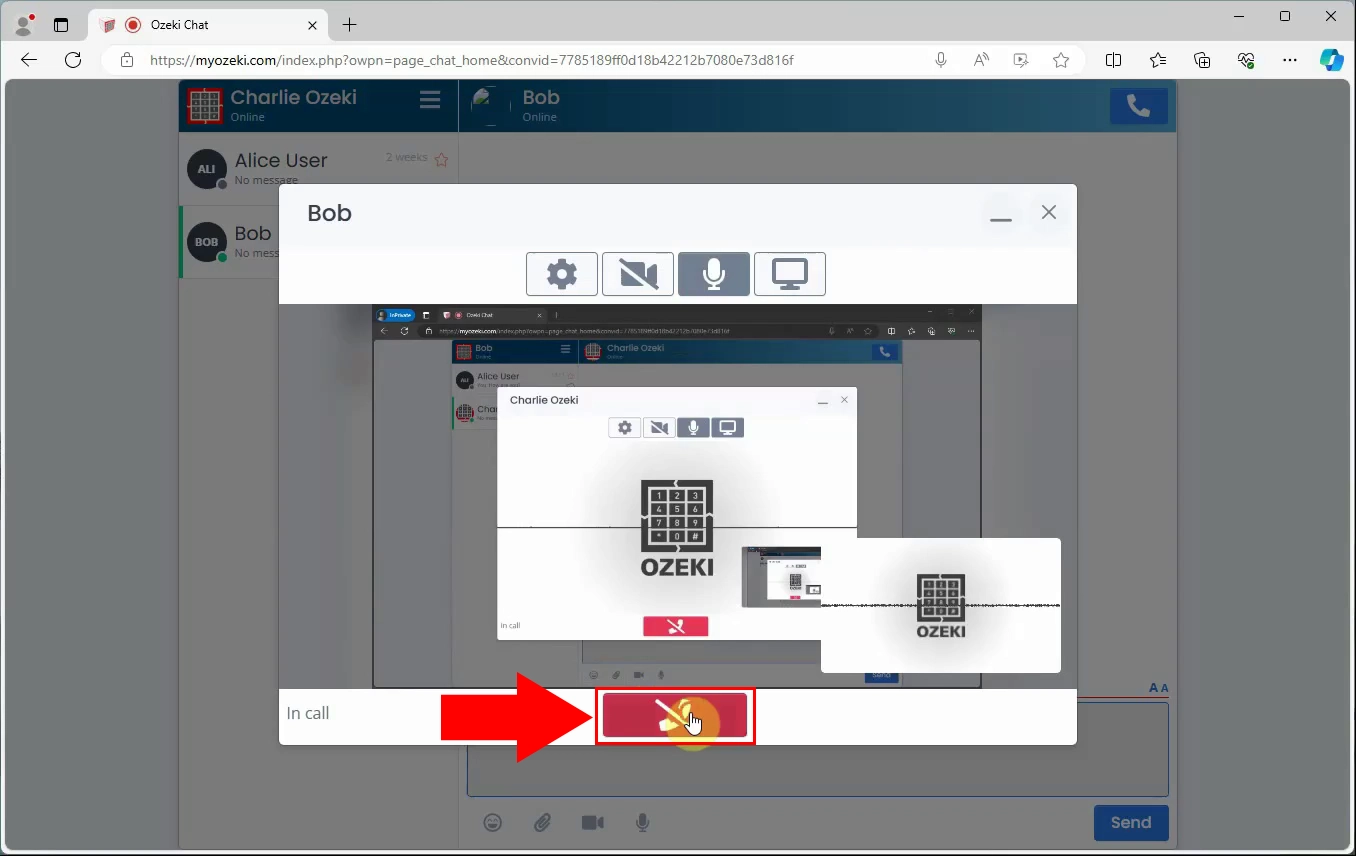The width and height of the screenshot is (1356, 856).
Task: View site information lock icon
Action: pos(127,60)
